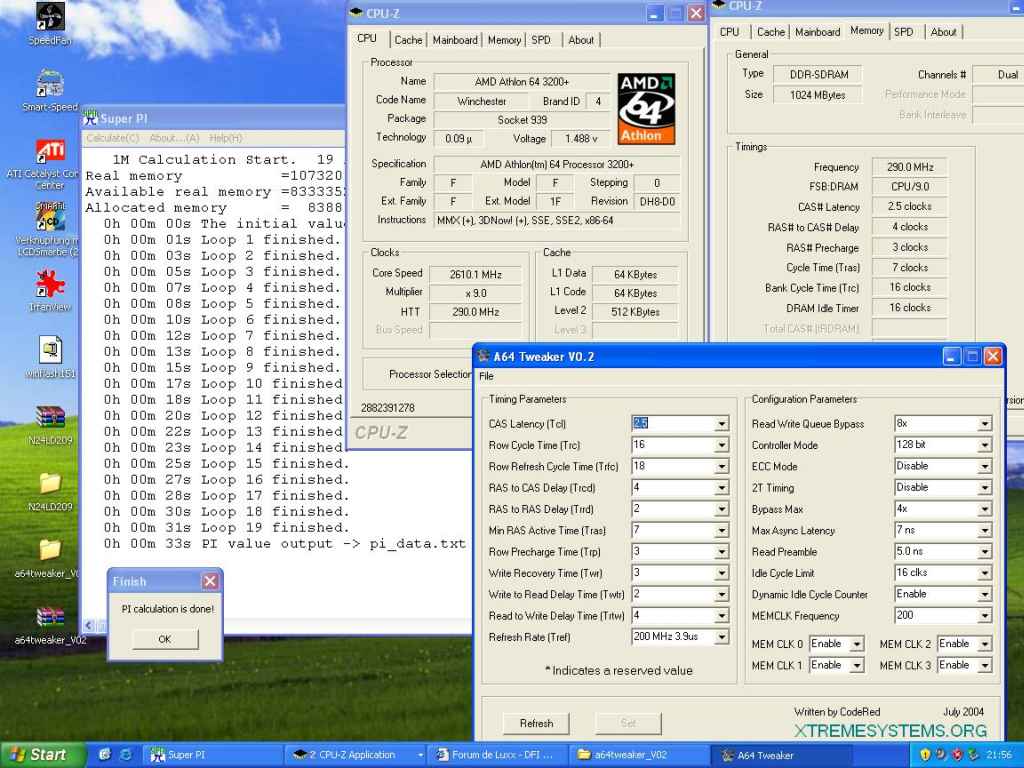Click the Super PI title bar icon

(90, 118)
